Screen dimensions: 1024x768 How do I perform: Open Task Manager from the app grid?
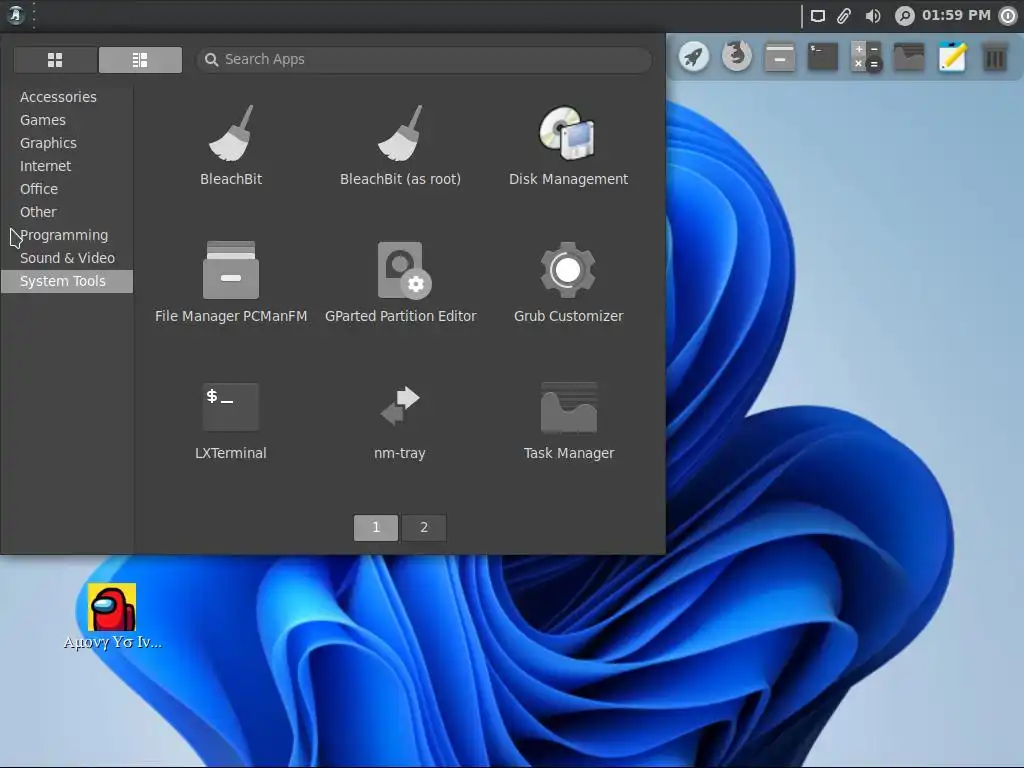[x=568, y=421]
